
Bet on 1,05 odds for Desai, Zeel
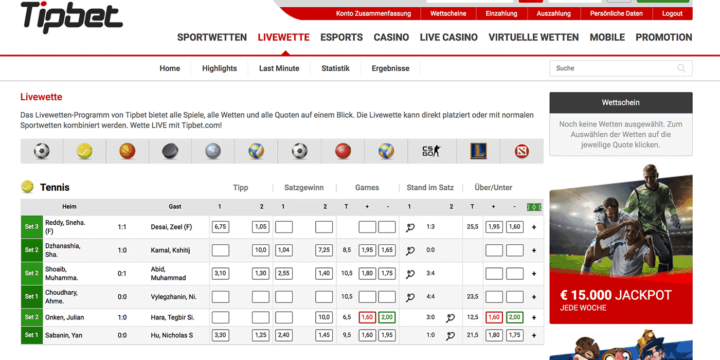260,227
